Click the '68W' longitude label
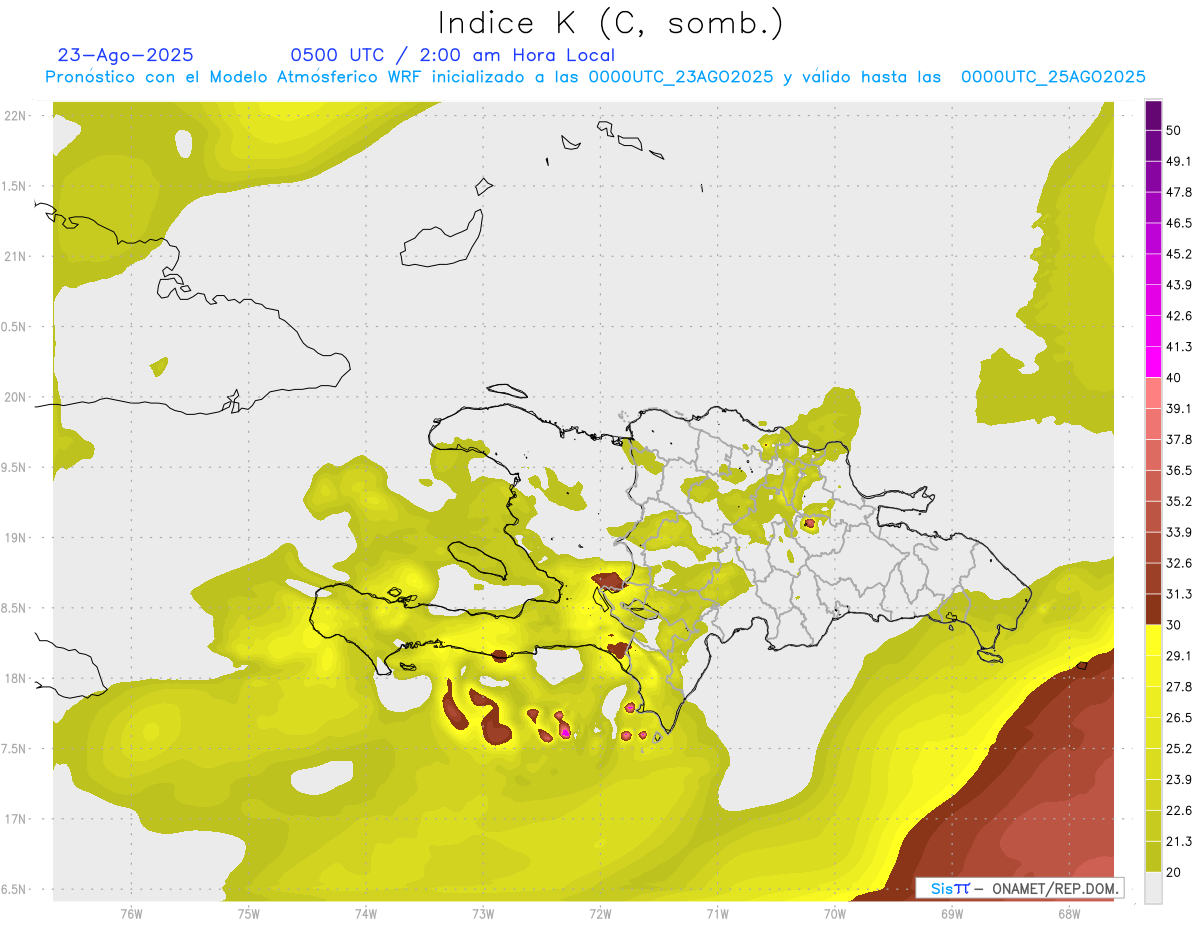This screenshot has height=927, width=1200. coord(1068,914)
